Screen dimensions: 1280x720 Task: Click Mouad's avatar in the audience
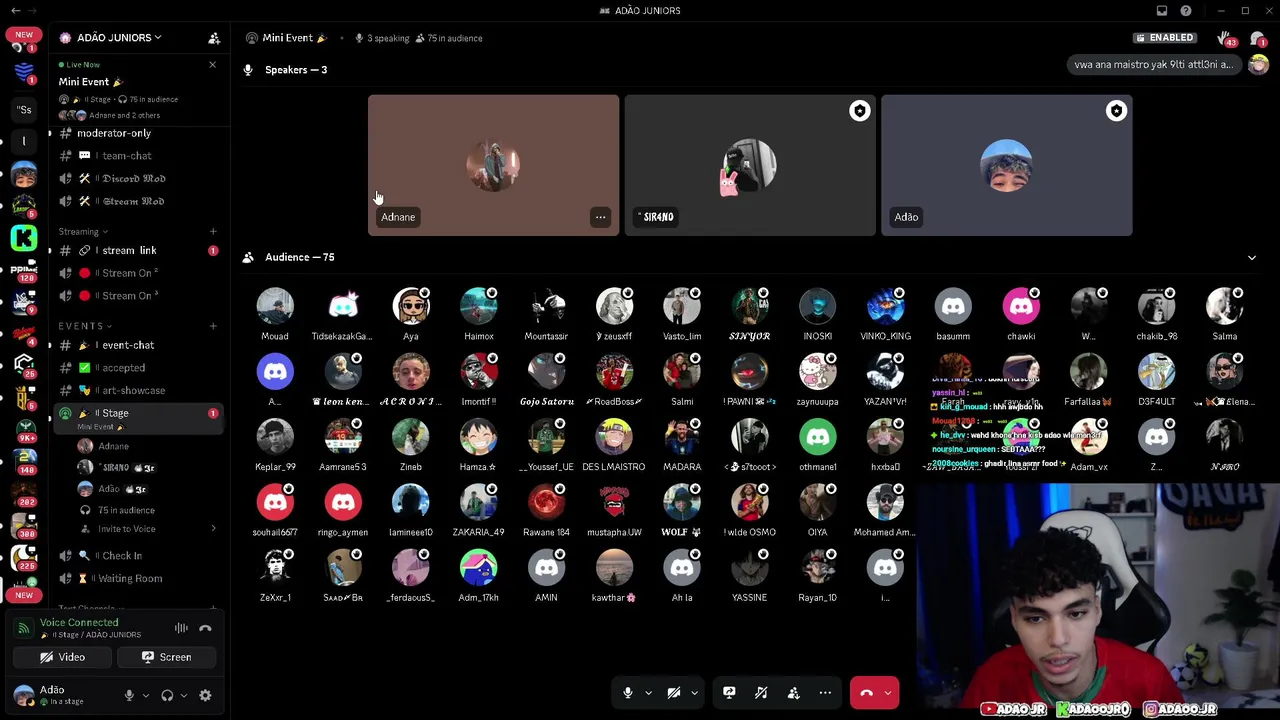coord(275,307)
